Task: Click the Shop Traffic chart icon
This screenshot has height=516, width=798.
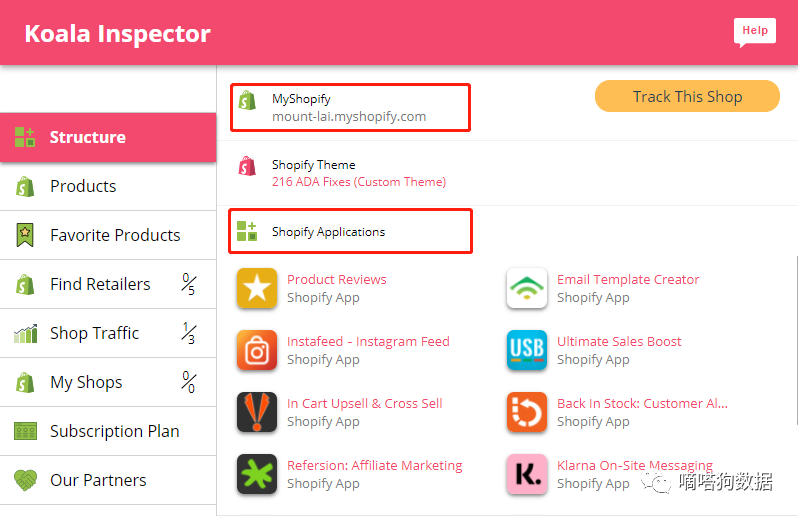Action: pos(25,333)
